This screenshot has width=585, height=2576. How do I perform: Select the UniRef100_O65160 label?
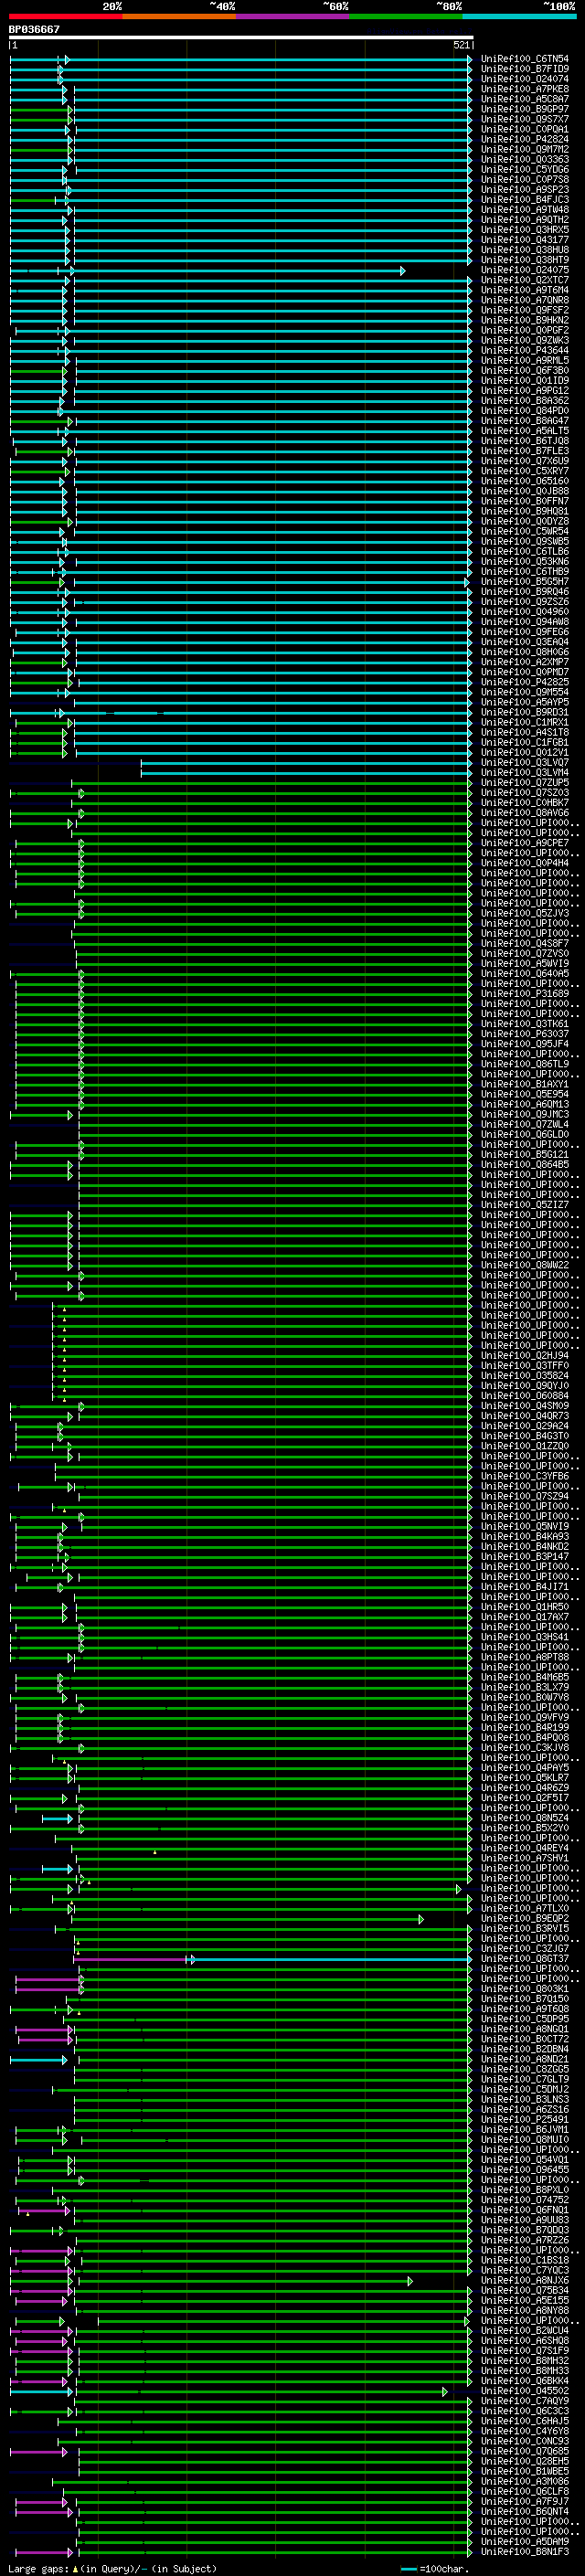(x=525, y=481)
